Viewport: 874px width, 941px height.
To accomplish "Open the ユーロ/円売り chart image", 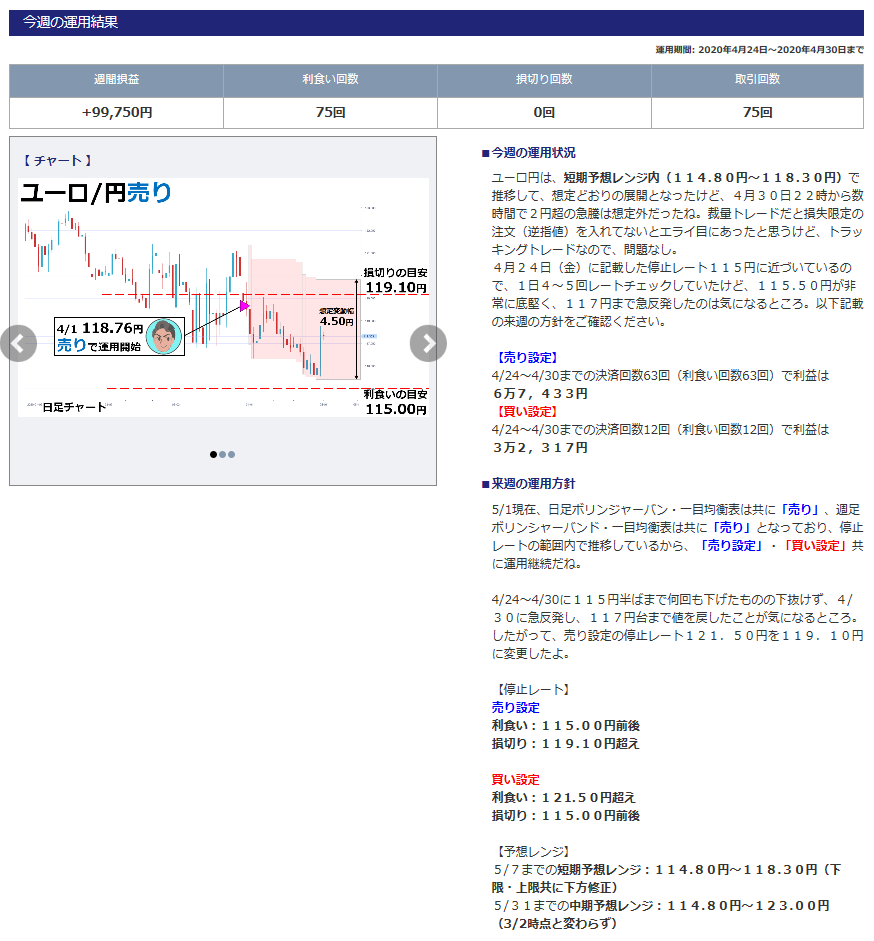I will (x=223, y=297).
